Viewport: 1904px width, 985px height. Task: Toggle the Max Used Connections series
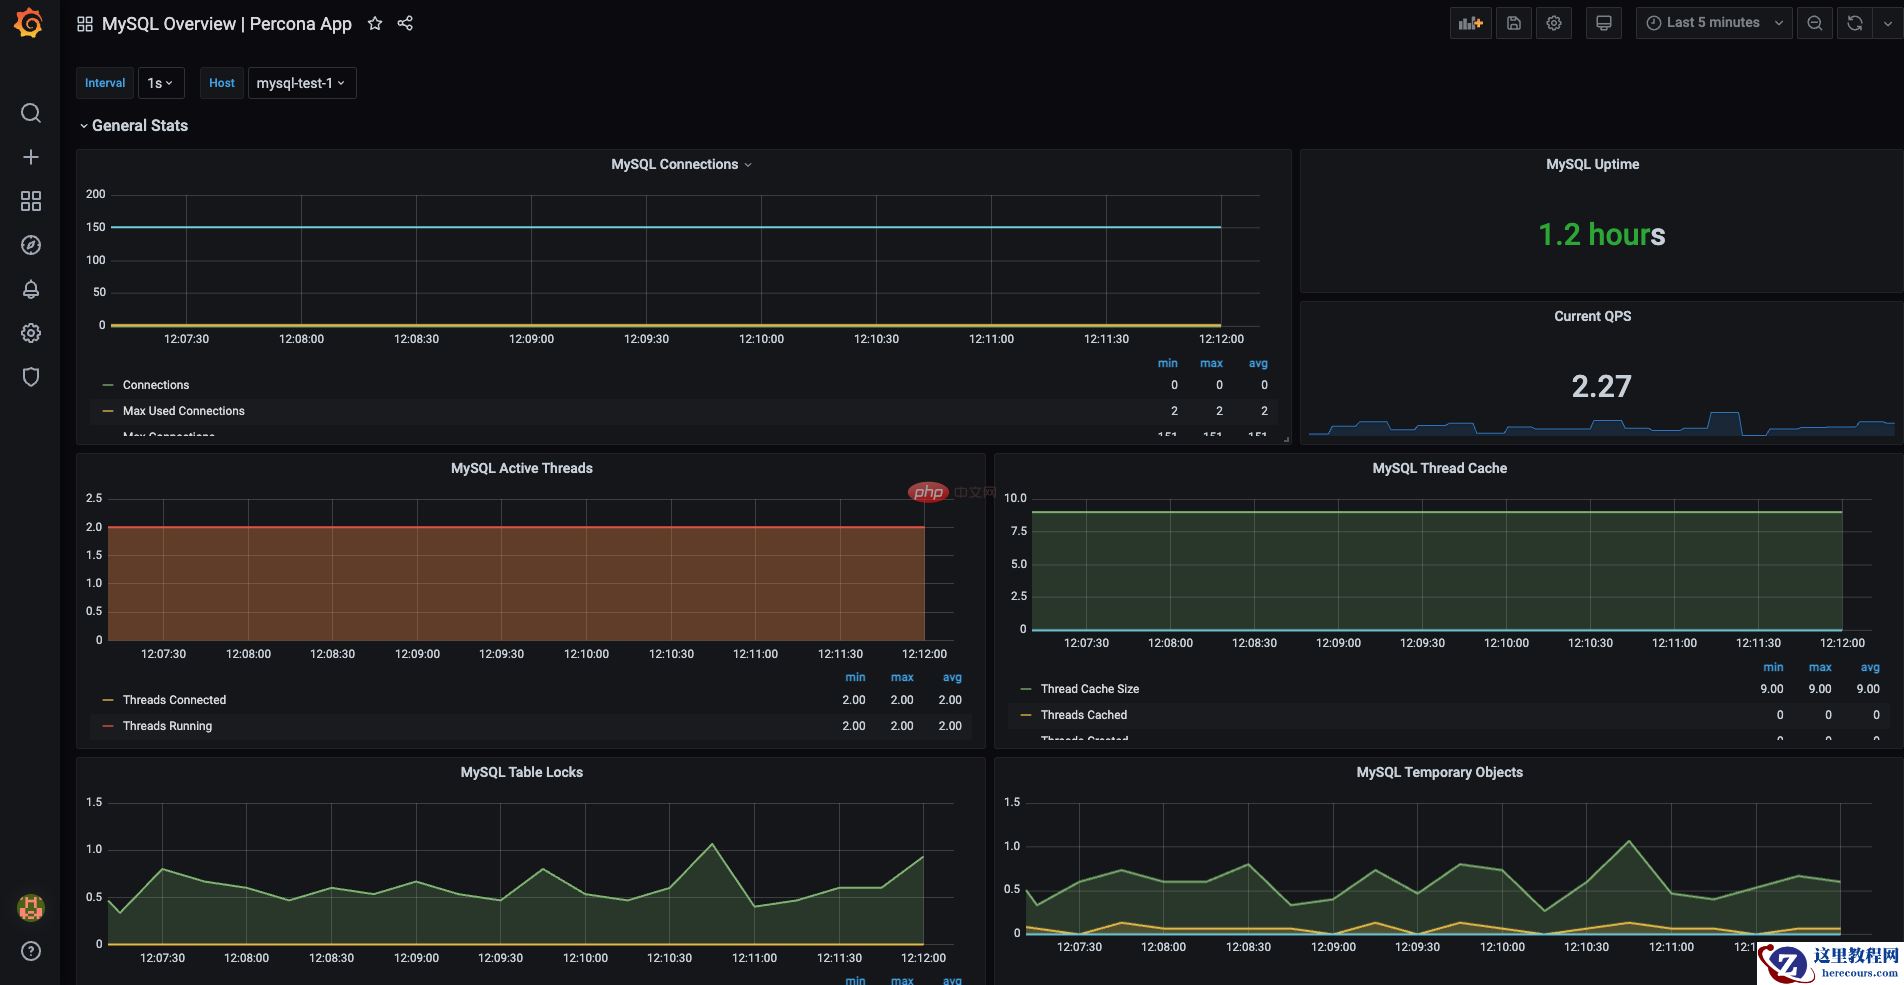184,411
